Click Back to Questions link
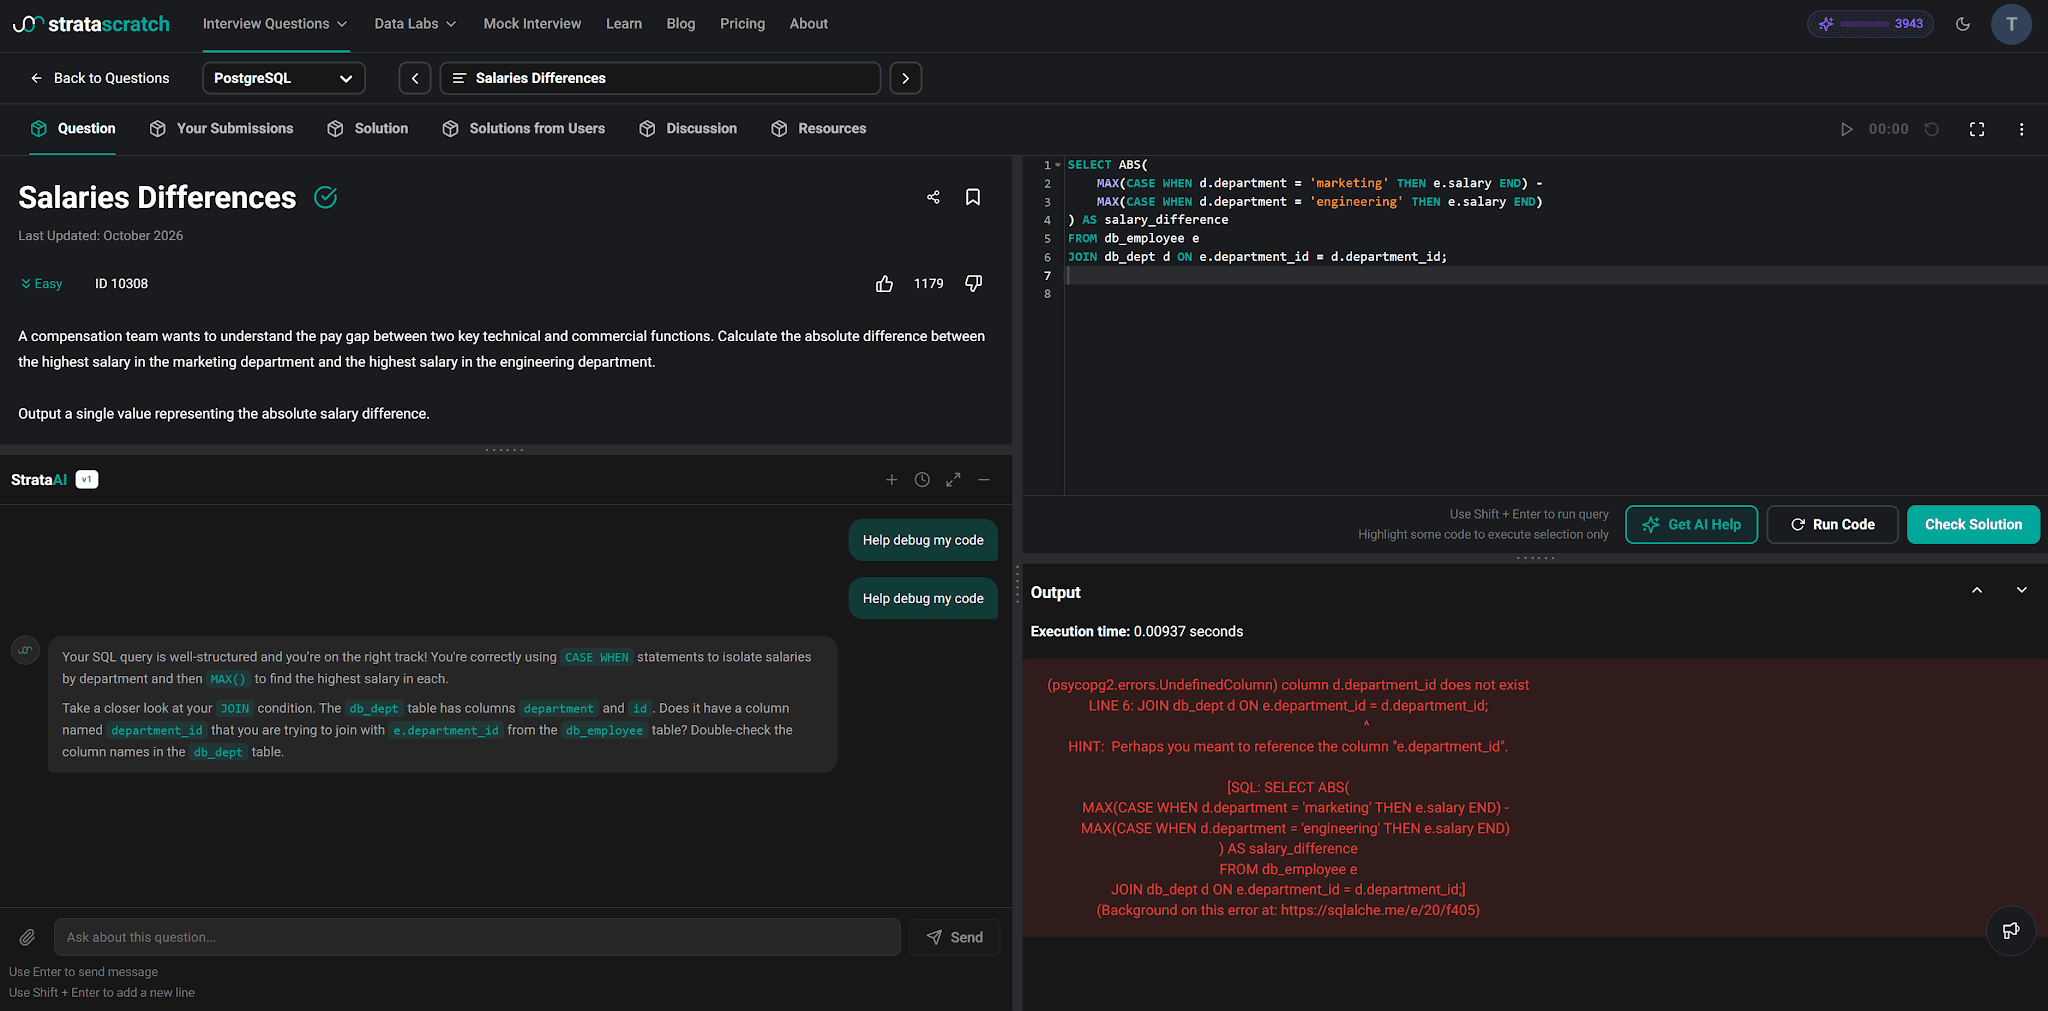Viewport: 2048px width, 1011px height. coord(99,78)
